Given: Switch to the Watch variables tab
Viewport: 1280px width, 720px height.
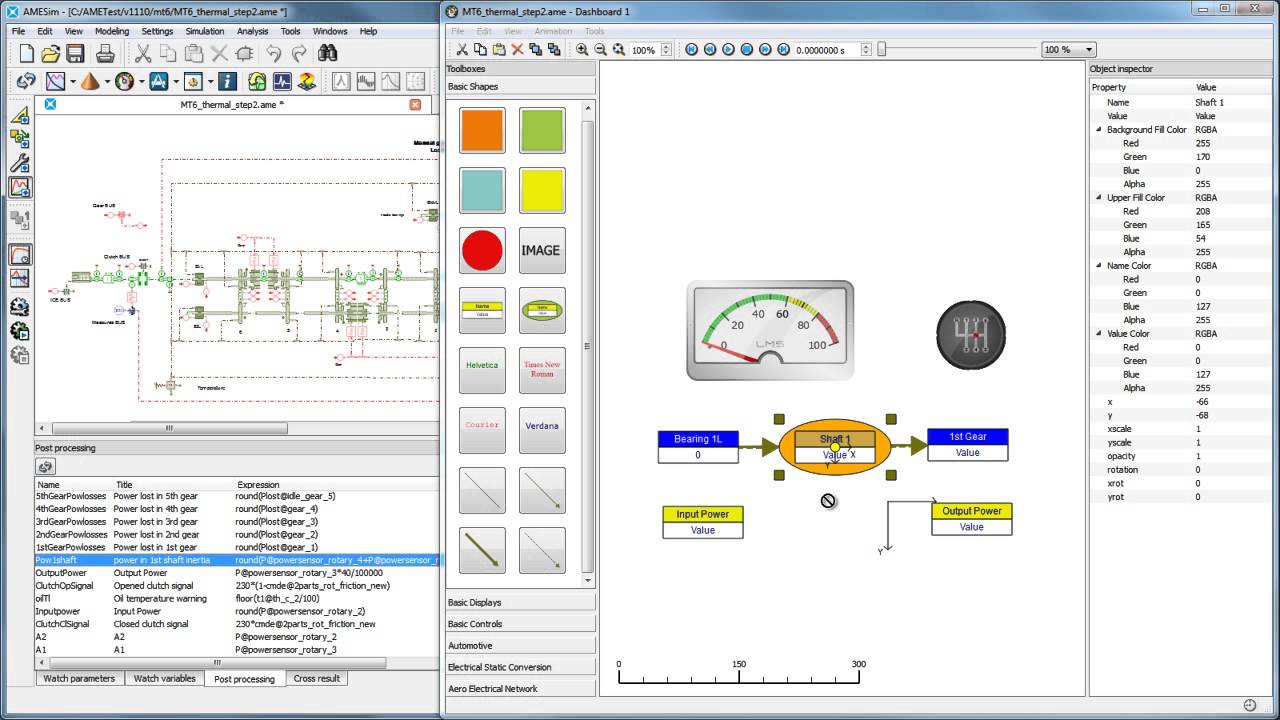Looking at the screenshot, I should point(165,678).
